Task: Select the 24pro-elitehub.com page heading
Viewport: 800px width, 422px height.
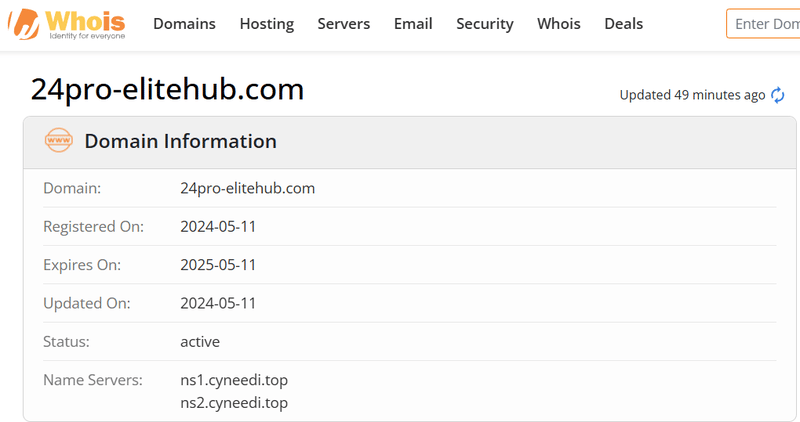Action: pyautogui.click(x=167, y=90)
